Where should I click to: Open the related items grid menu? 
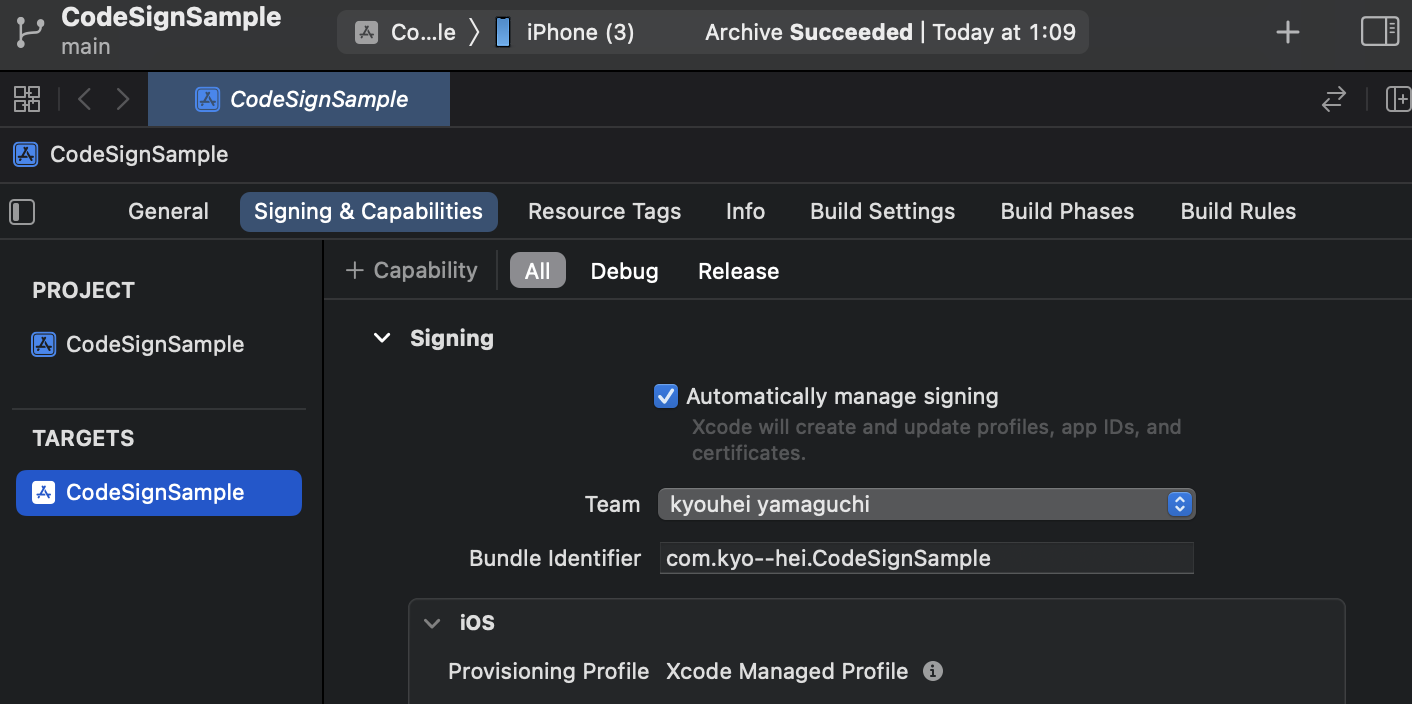pyautogui.click(x=27, y=99)
